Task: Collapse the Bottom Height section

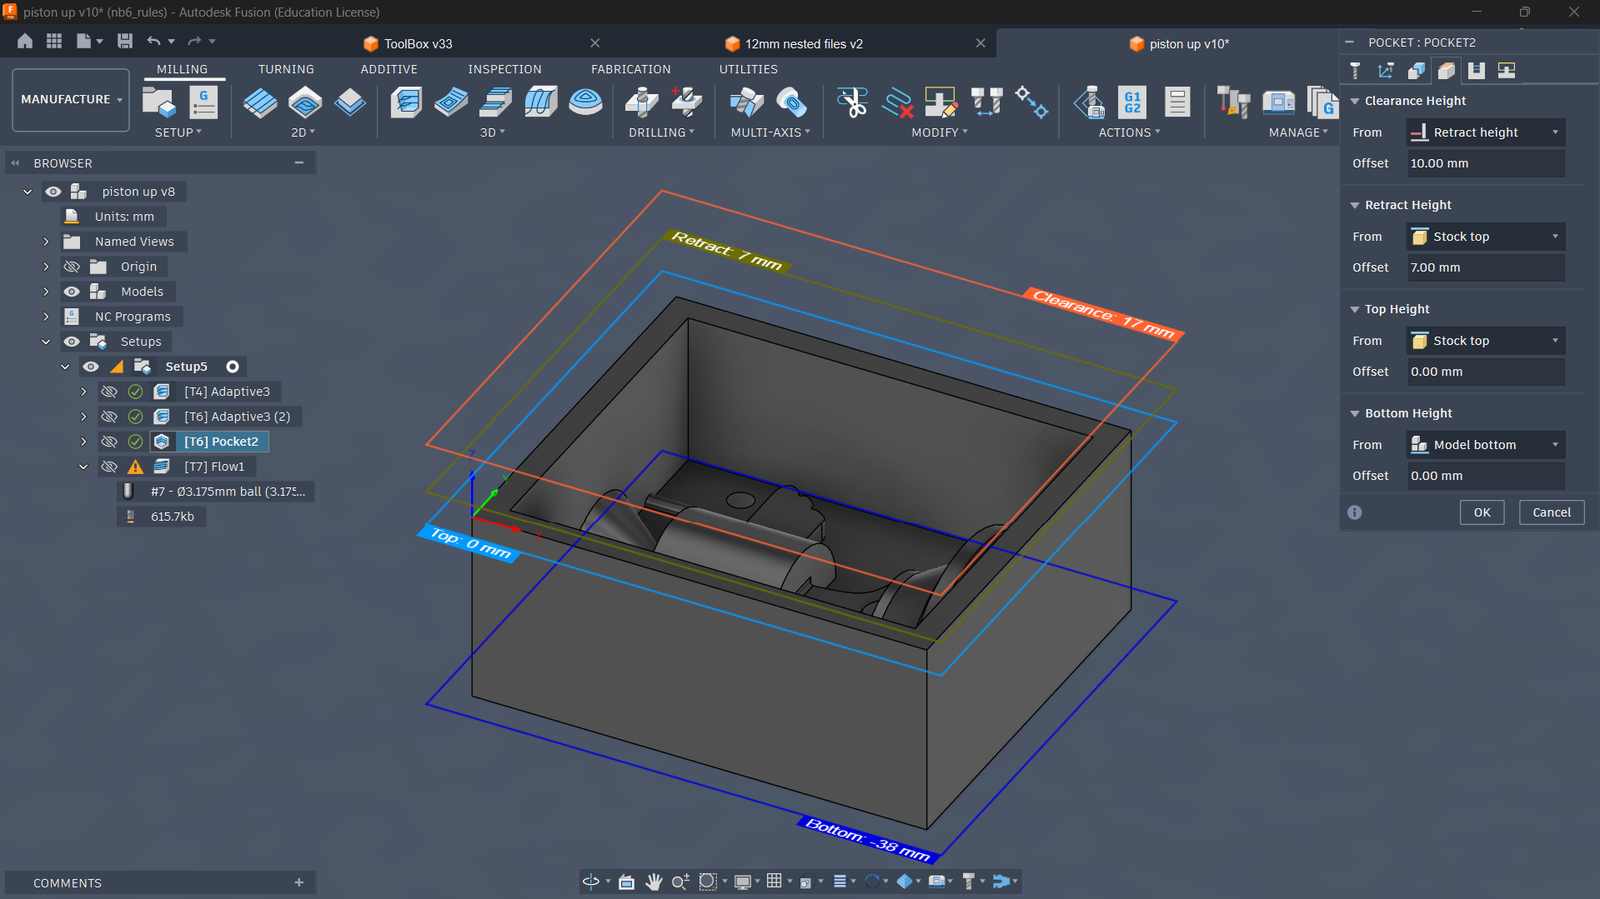Action: point(1355,413)
